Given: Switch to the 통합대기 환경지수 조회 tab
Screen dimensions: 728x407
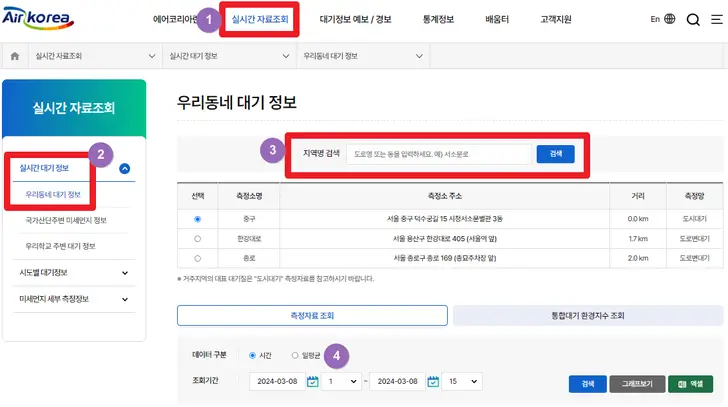Looking at the screenshot, I should pyautogui.click(x=588, y=316).
